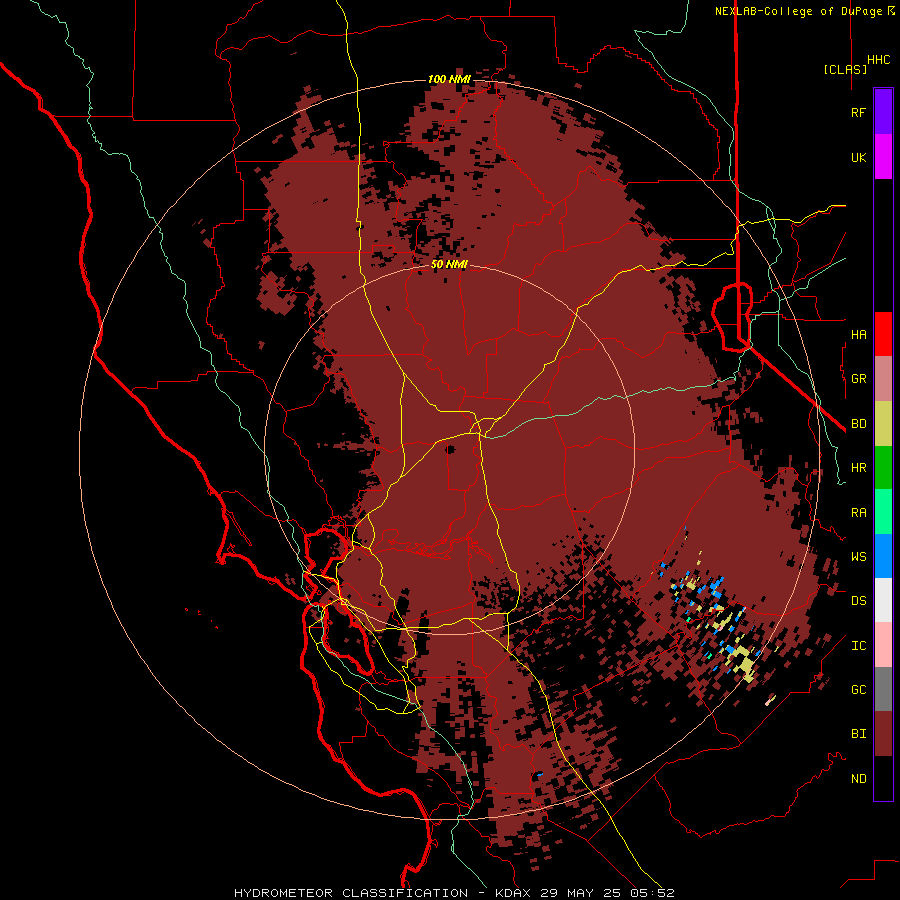Click the 'GC' legend label

coord(859,690)
